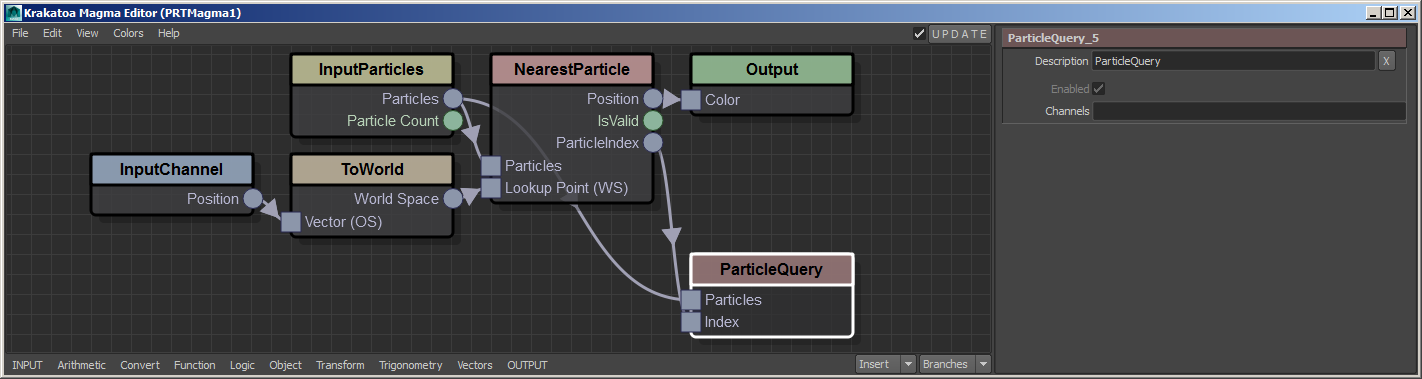Image resolution: width=1422 pixels, height=379 pixels.
Task: Open the Insert mode dropdown
Action: [886, 364]
